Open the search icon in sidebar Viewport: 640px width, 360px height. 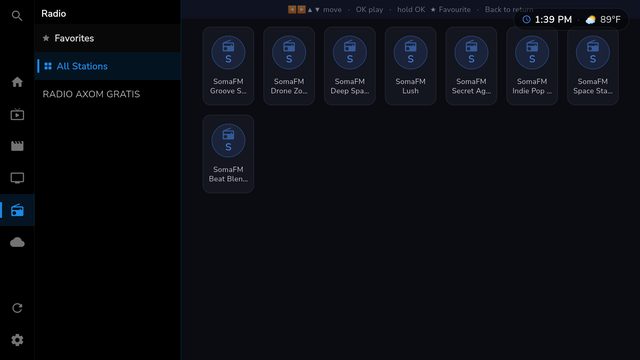(x=17, y=16)
